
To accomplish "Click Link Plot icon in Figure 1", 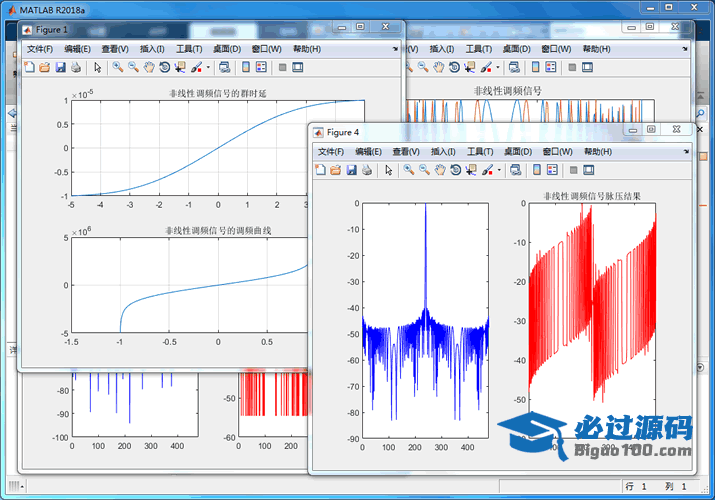I will 224,67.
